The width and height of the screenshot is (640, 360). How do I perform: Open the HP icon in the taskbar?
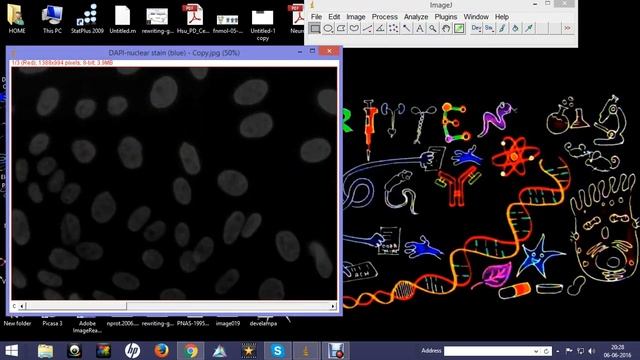pos(132,351)
